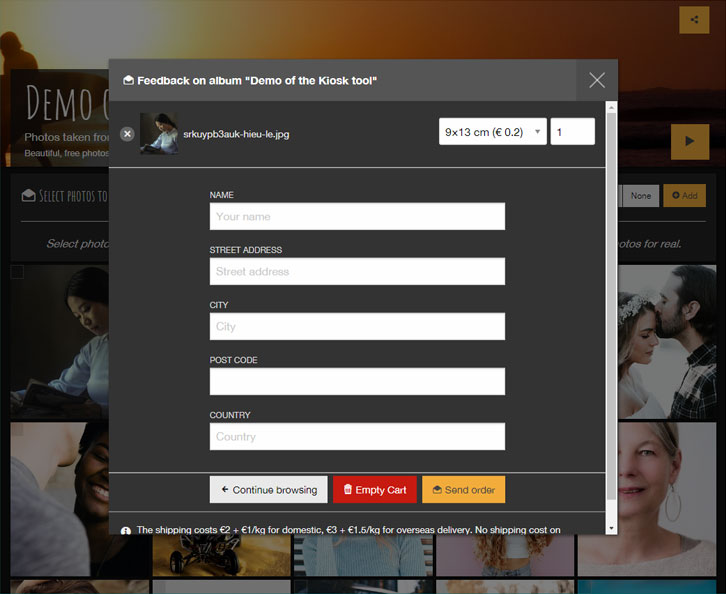Click dialog scrollbar down arrow
726x594 pixels.
tap(611, 528)
